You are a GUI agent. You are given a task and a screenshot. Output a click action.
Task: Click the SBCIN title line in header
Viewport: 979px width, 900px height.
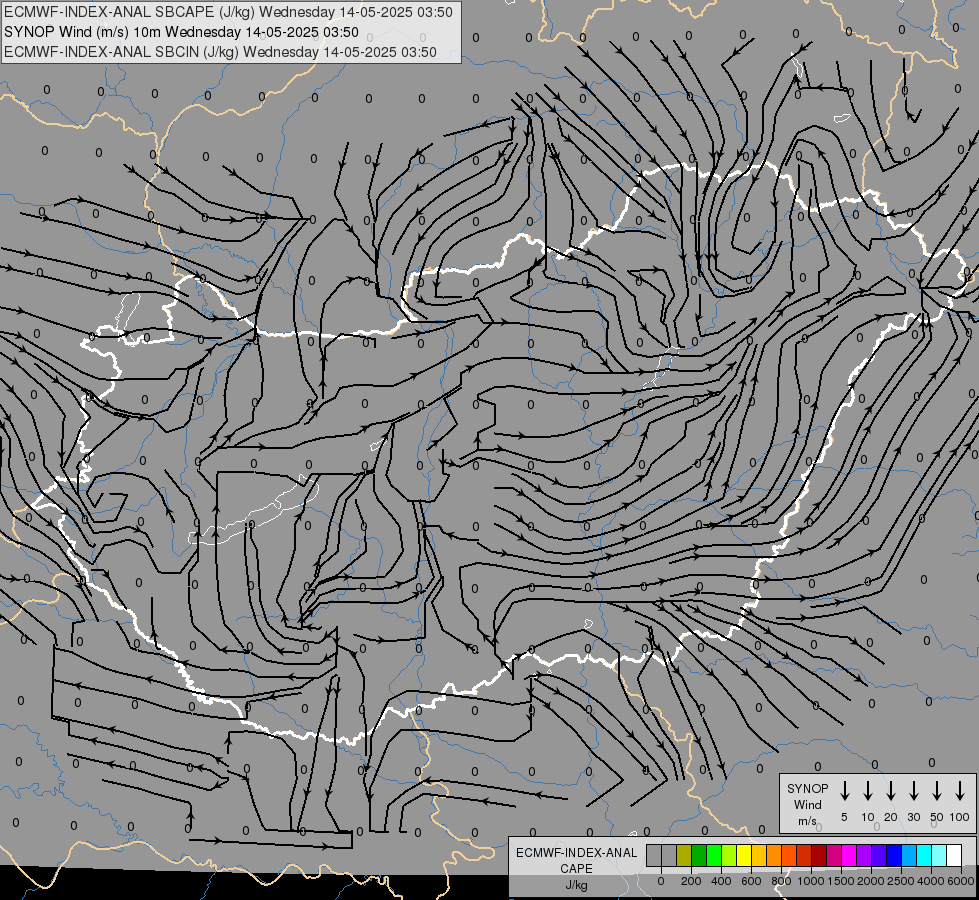pos(220,52)
